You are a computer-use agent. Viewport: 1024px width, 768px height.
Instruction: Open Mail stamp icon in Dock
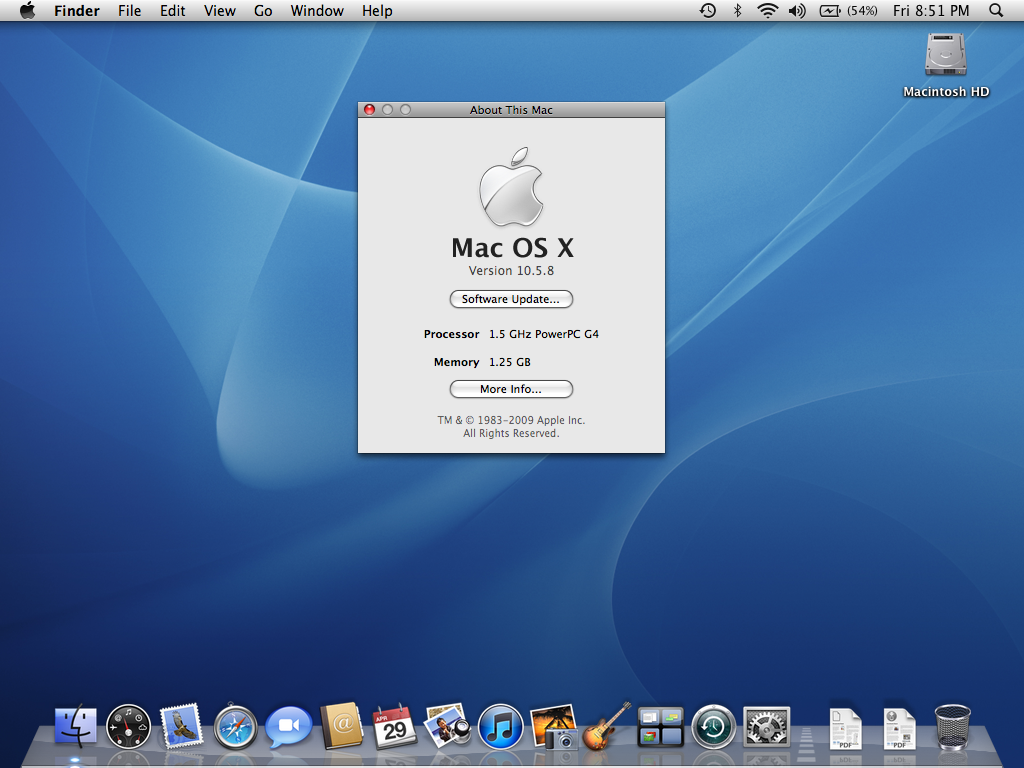(182, 726)
